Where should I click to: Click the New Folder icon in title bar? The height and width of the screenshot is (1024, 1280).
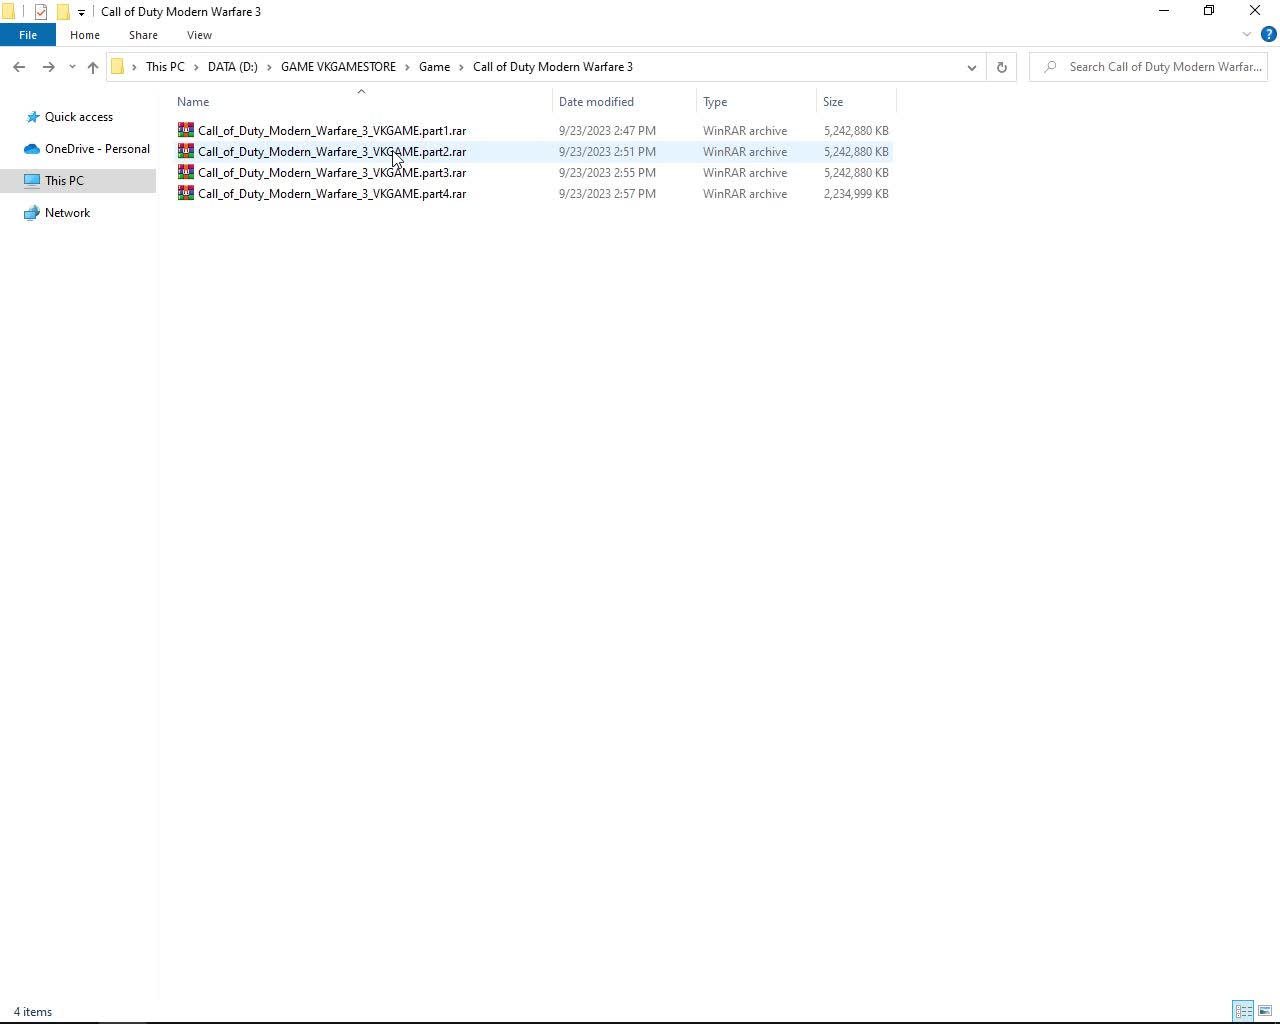pyautogui.click(x=62, y=11)
